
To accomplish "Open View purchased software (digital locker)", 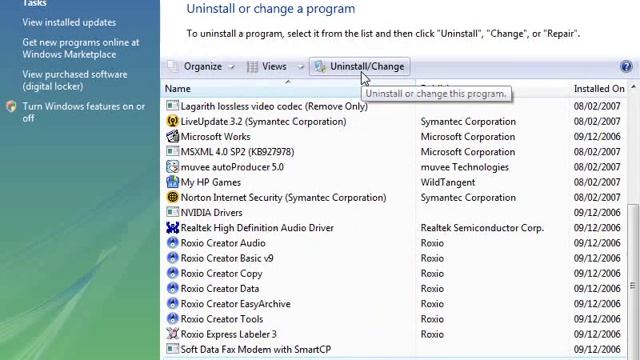I will [x=75, y=80].
